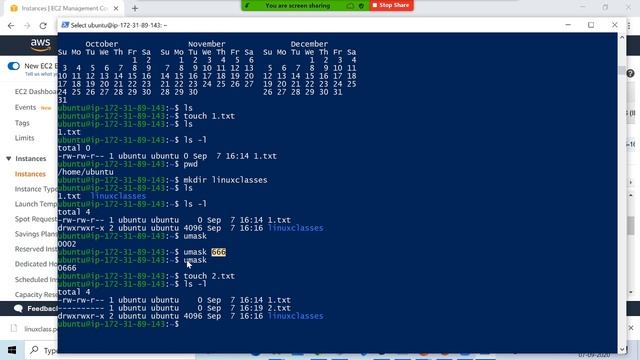Screen dimensions: 640x360
Task: Open Savings Plans in sidebar
Action: coord(36,234)
